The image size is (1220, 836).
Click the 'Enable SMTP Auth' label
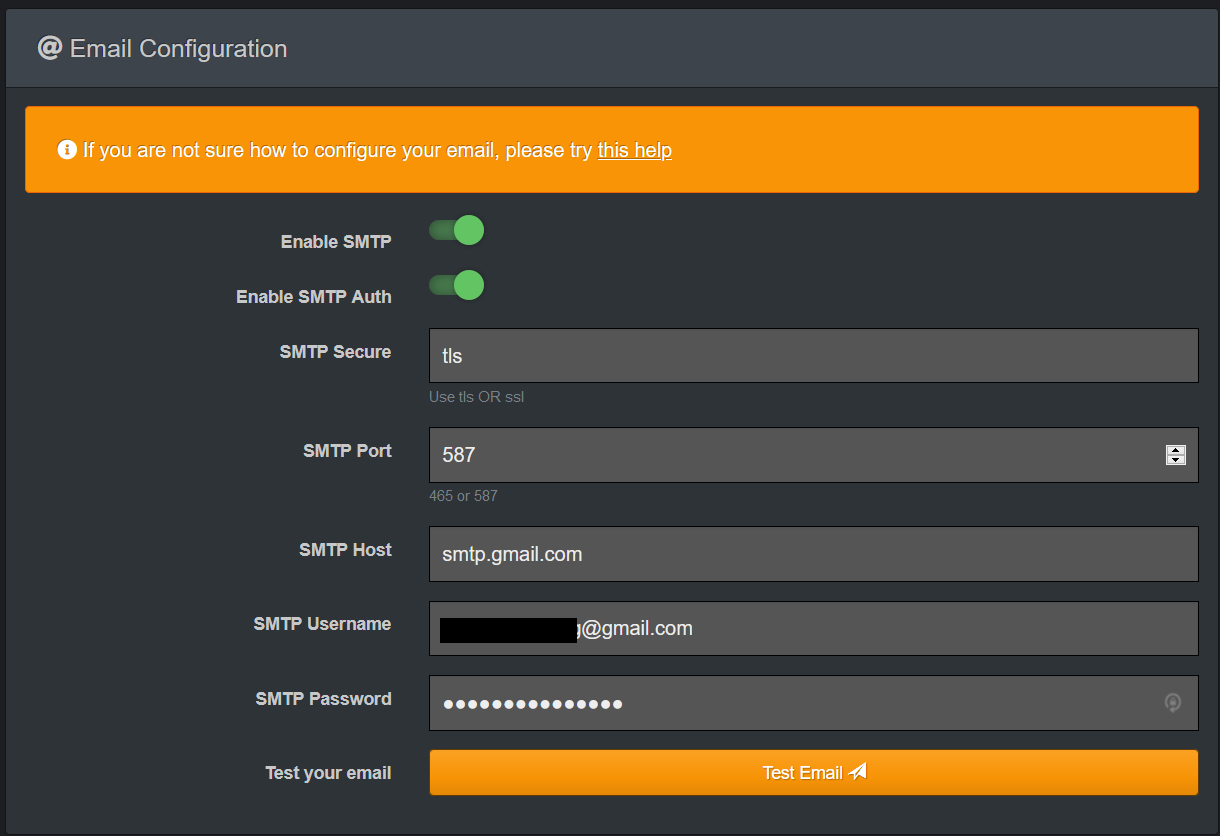tap(314, 297)
